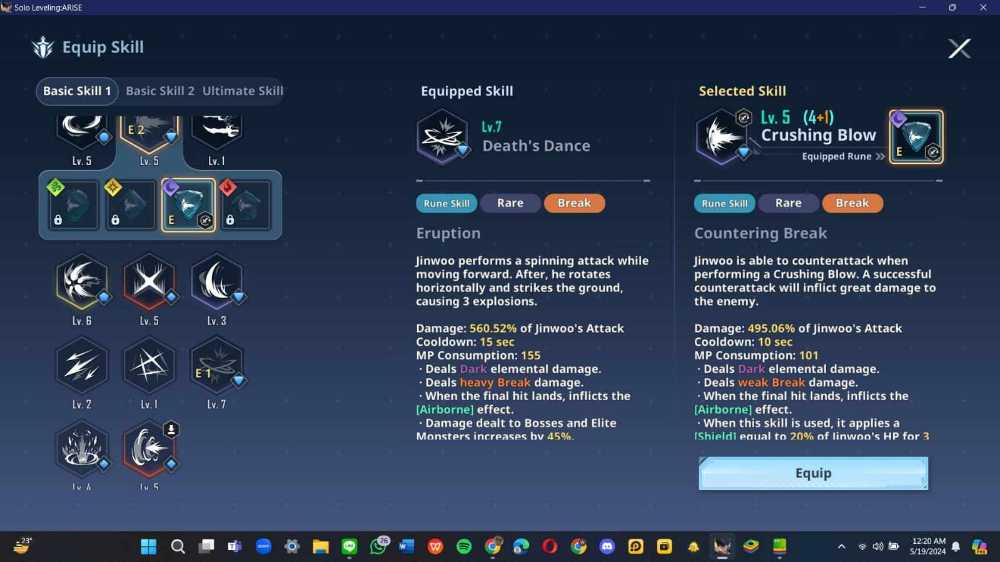Screen dimensions: 1000x562
Task: Select the Ultimate Skill tab
Action: pos(242,91)
